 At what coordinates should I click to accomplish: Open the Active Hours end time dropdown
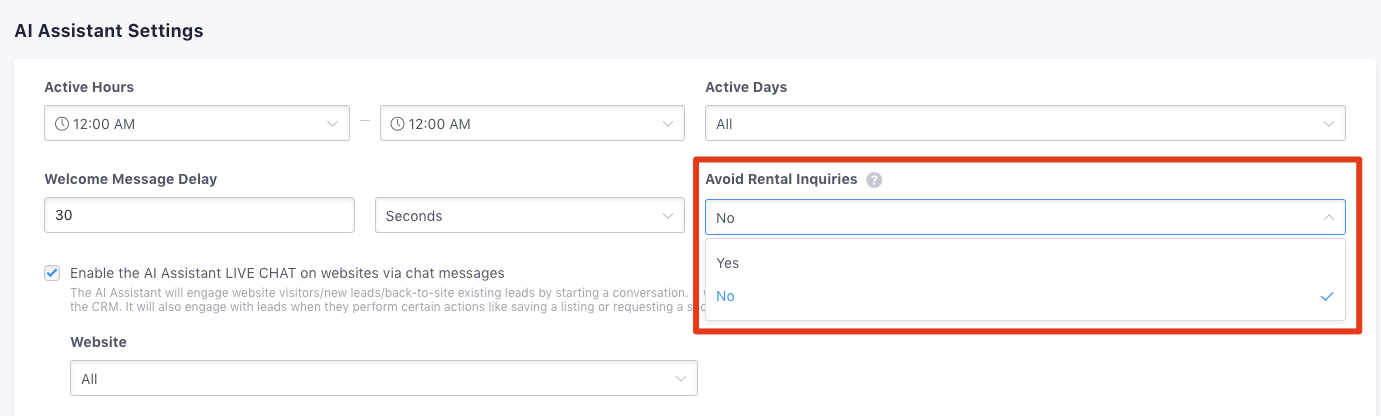pyautogui.click(x=531, y=124)
